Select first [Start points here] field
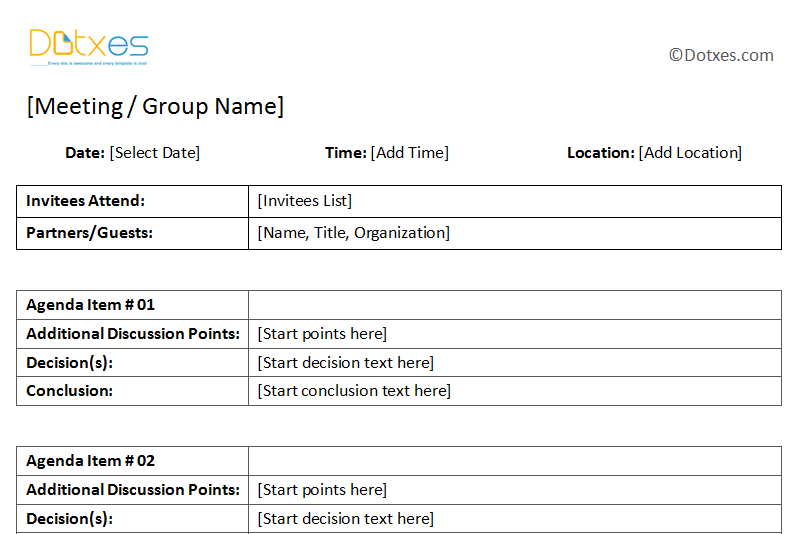This screenshot has width=800, height=534. point(515,334)
